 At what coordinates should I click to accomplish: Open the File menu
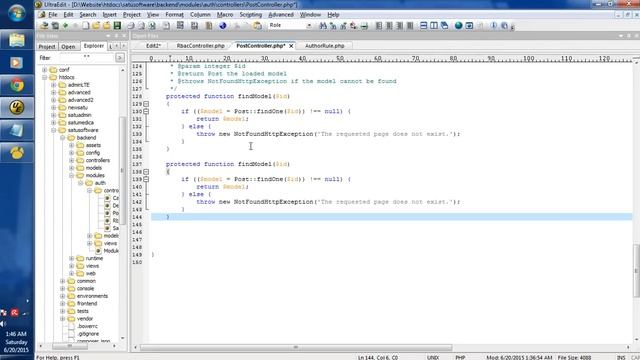pos(53,15)
